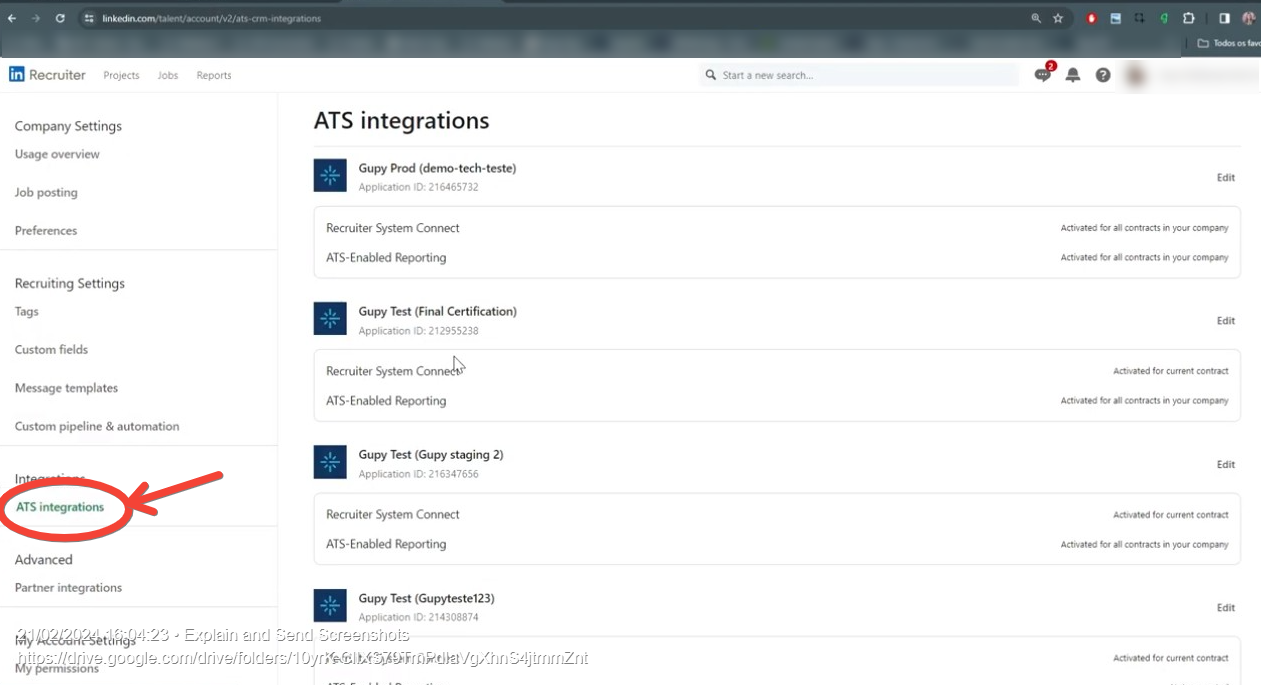Open Tags under Recruiting Settings
The image size is (1261, 685).
click(27, 311)
